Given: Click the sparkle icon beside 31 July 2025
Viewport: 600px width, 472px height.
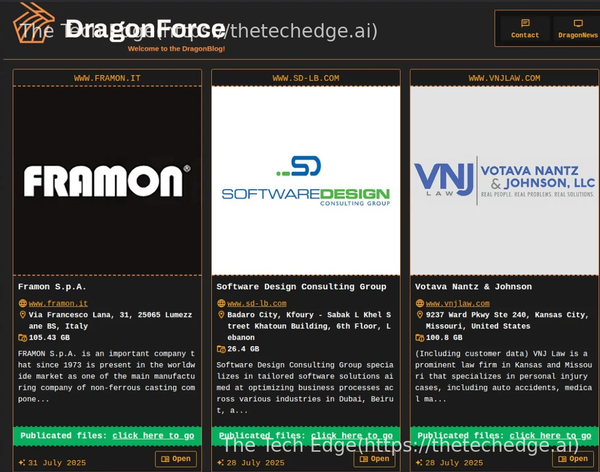Looking at the screenshot, I should [x=22, y=462].
